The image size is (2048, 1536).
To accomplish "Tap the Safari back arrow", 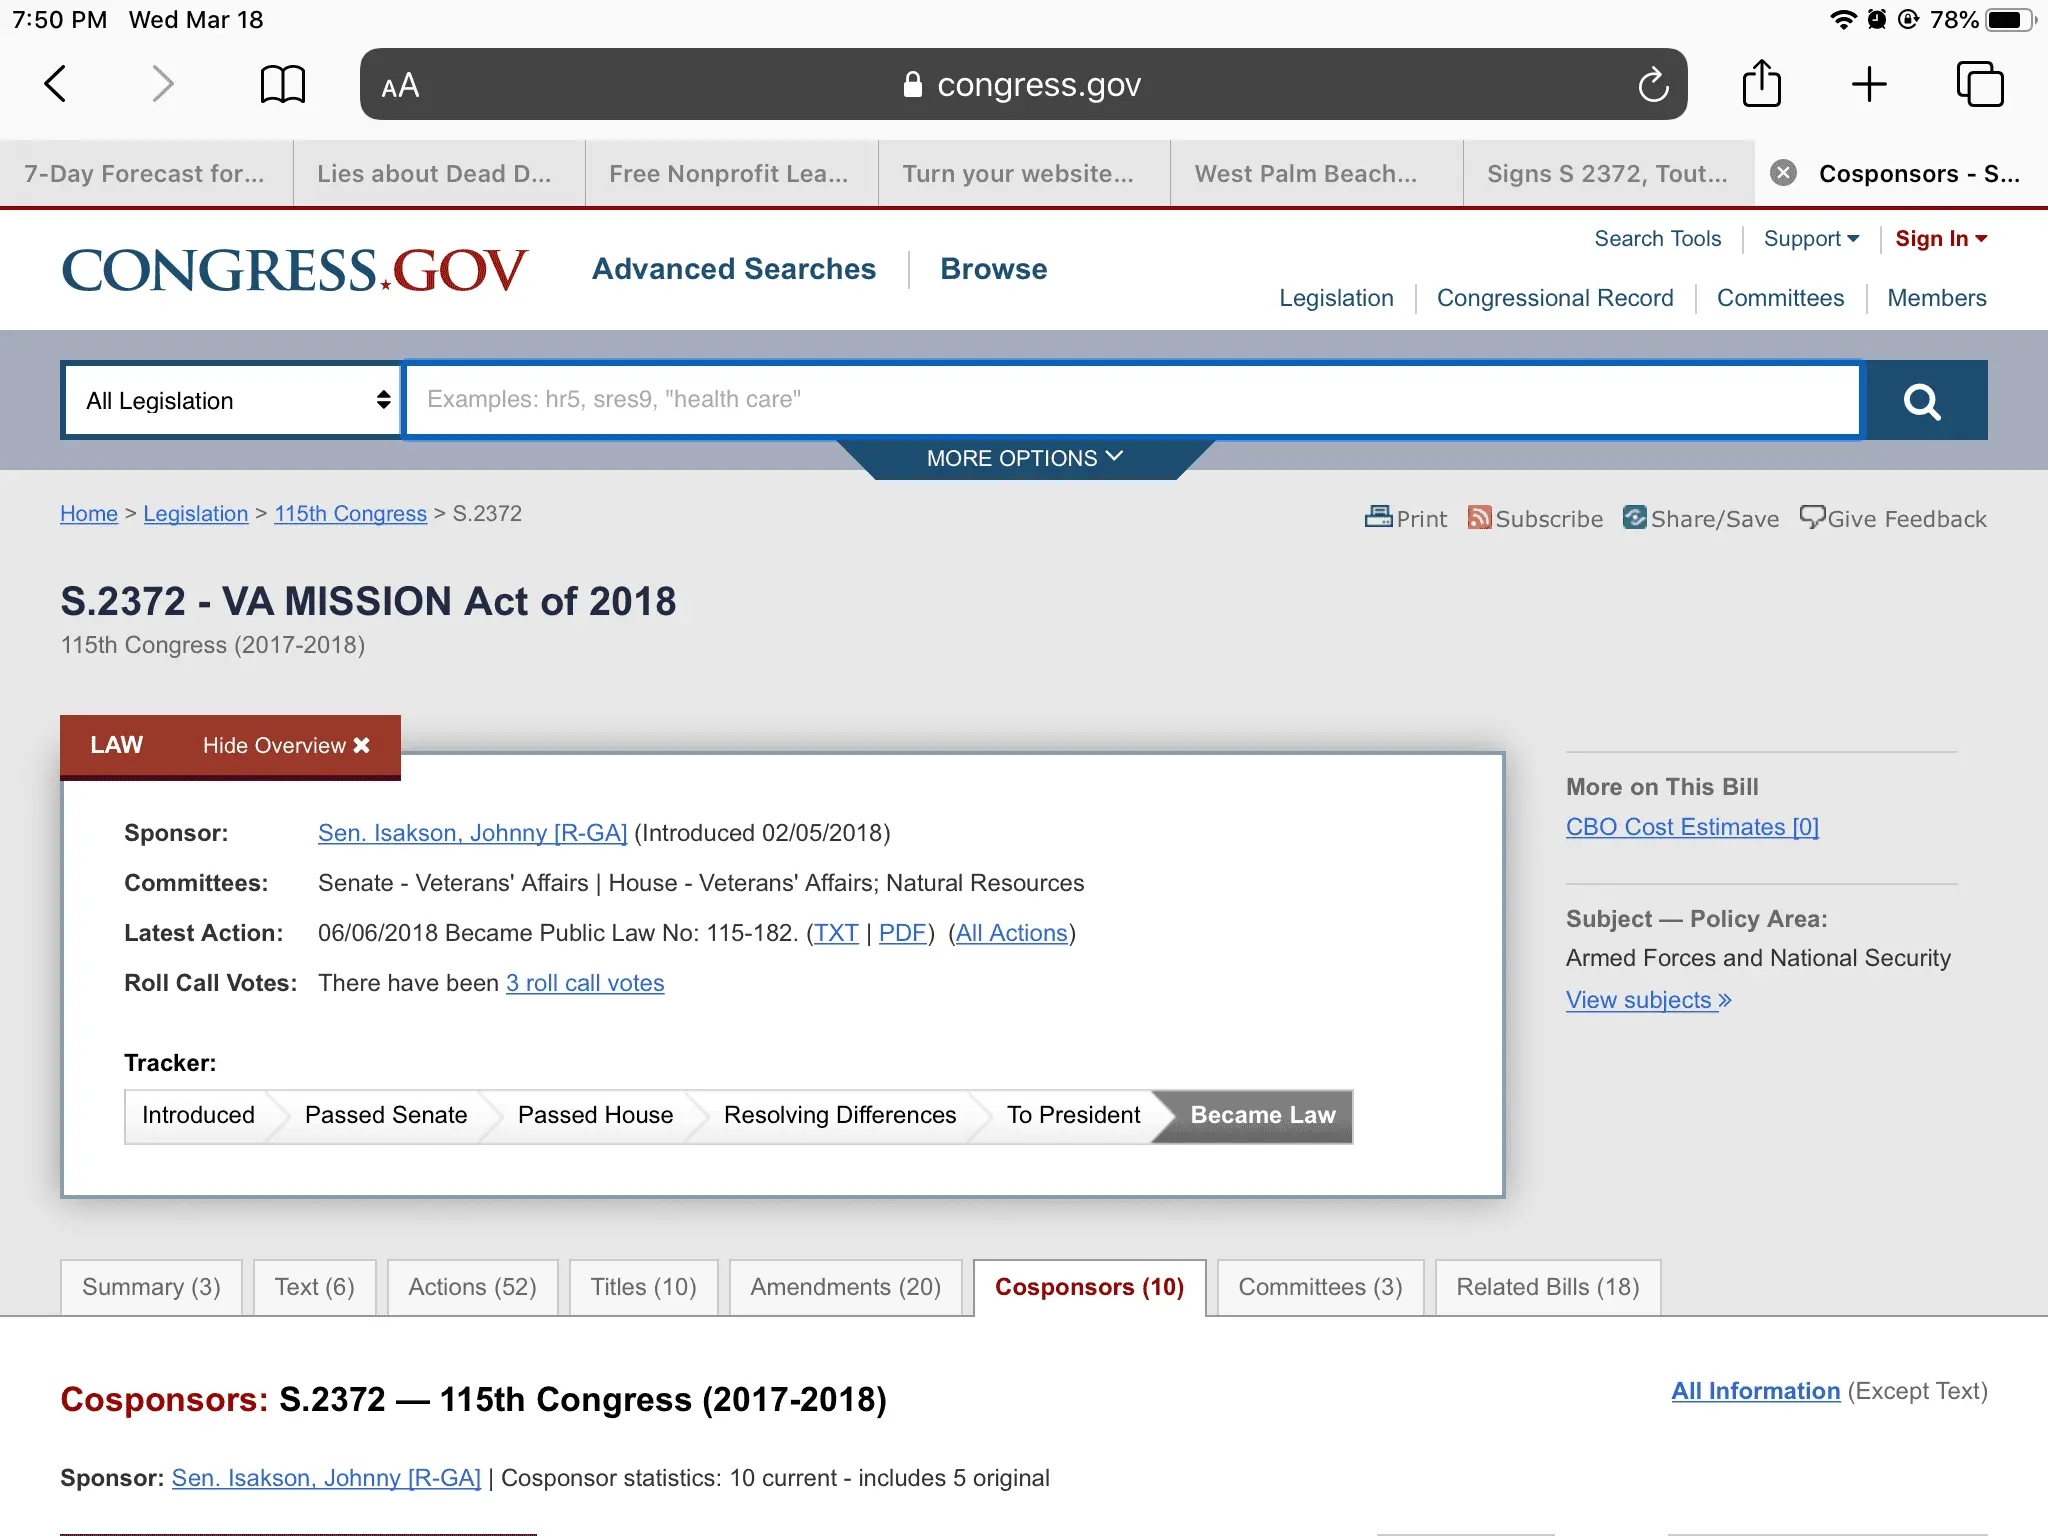I will 56,84.
